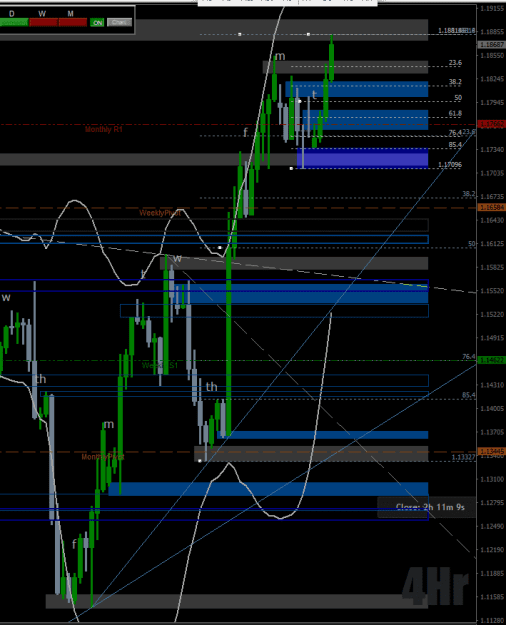The height and width of the screenshot is (625, 506).
Task: Click 1.14915 on the price scale
Action: click(x=492, y=338)
